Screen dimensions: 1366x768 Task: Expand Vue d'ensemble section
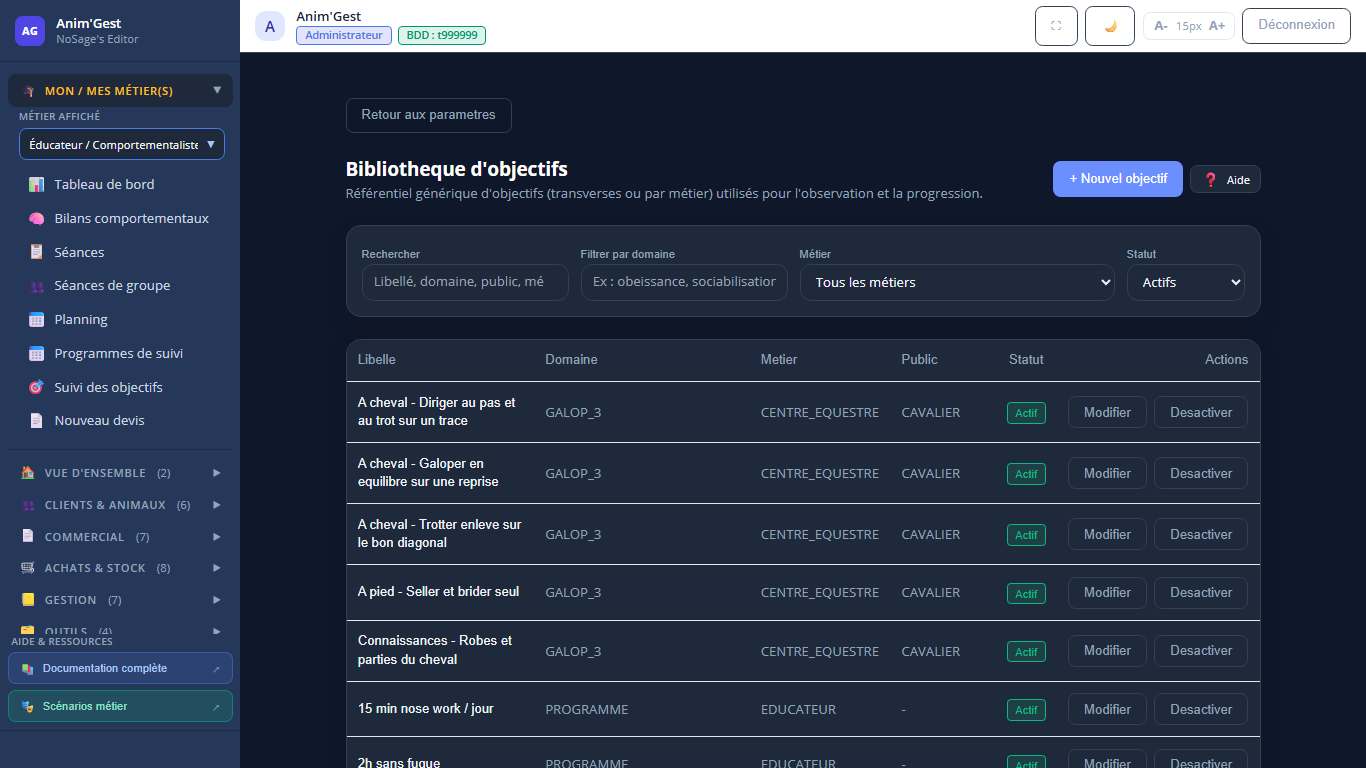(x=120, y=473)
